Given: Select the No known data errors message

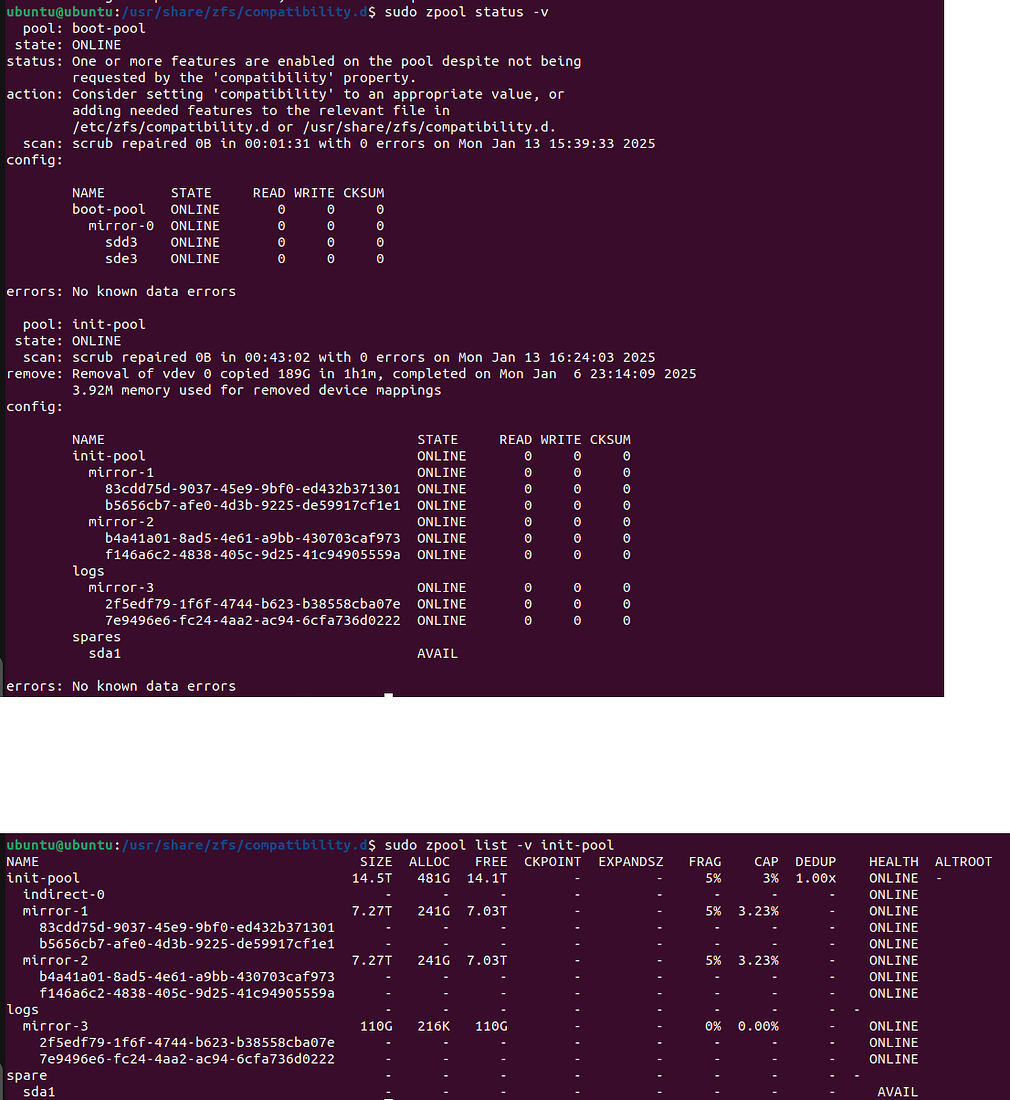Looking at the screenshot, I should 155,291.
